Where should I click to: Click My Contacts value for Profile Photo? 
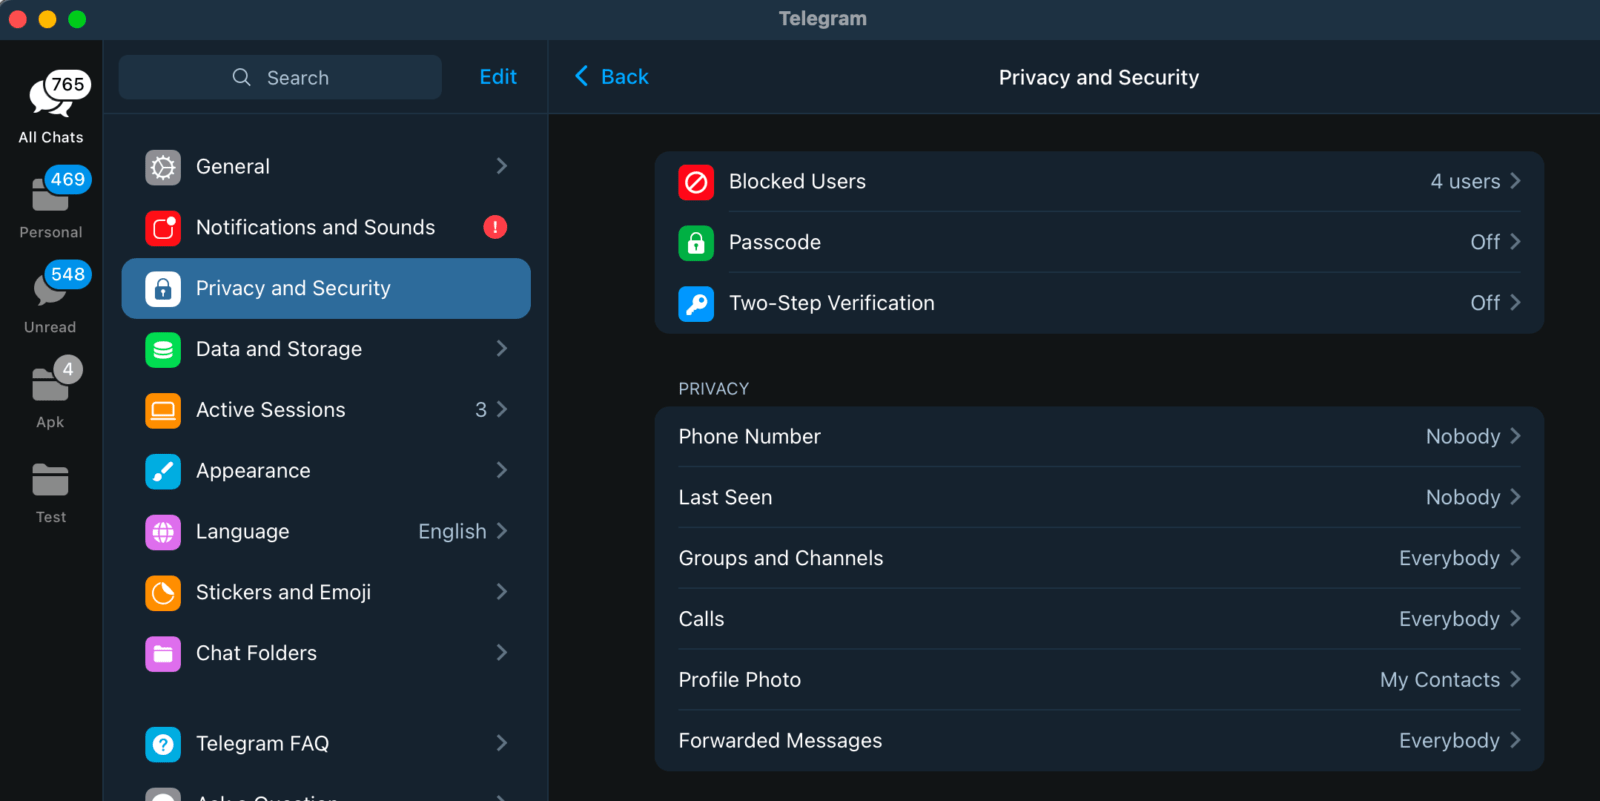pos(1440,680)
